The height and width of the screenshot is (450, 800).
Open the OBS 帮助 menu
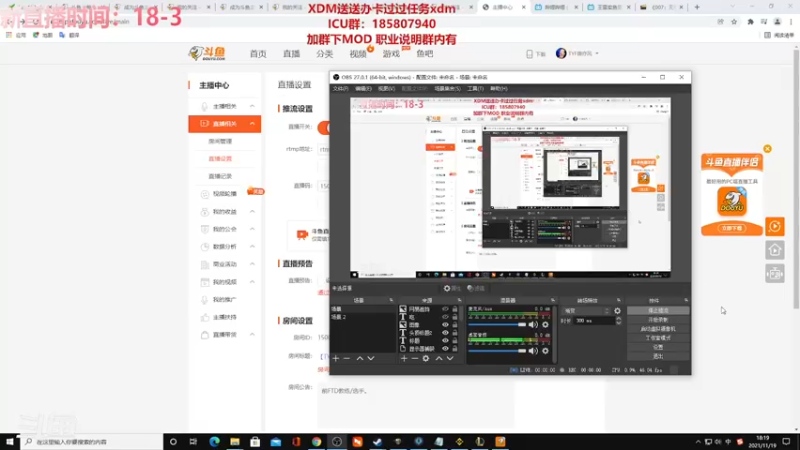[498, 89]
